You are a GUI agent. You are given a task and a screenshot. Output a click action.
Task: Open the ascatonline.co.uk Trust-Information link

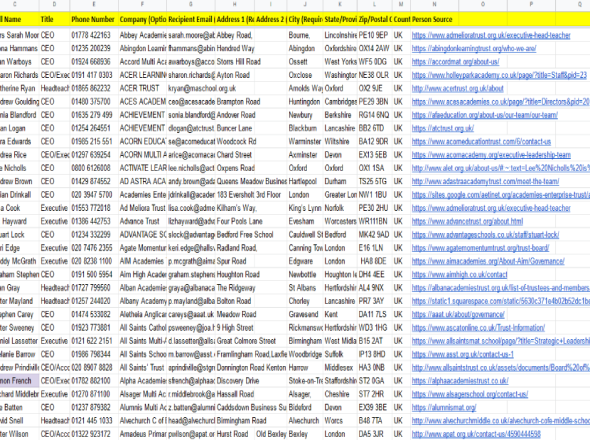point(478,328)
